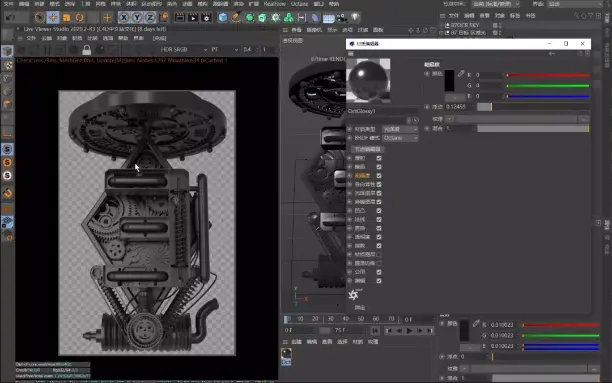
Task: Open texture dropdown in lower attribute panel
Action: pos(464,369)
